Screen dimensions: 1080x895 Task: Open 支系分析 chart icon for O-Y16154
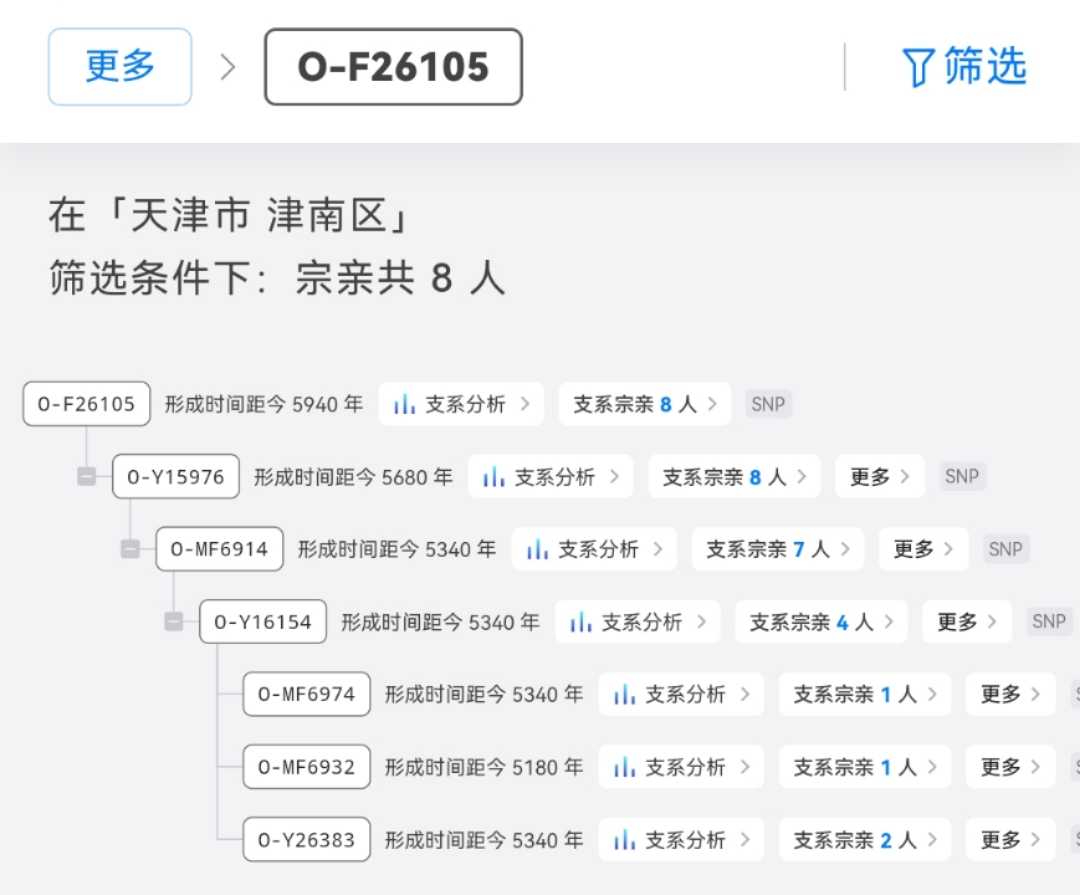tap(580, 622)
